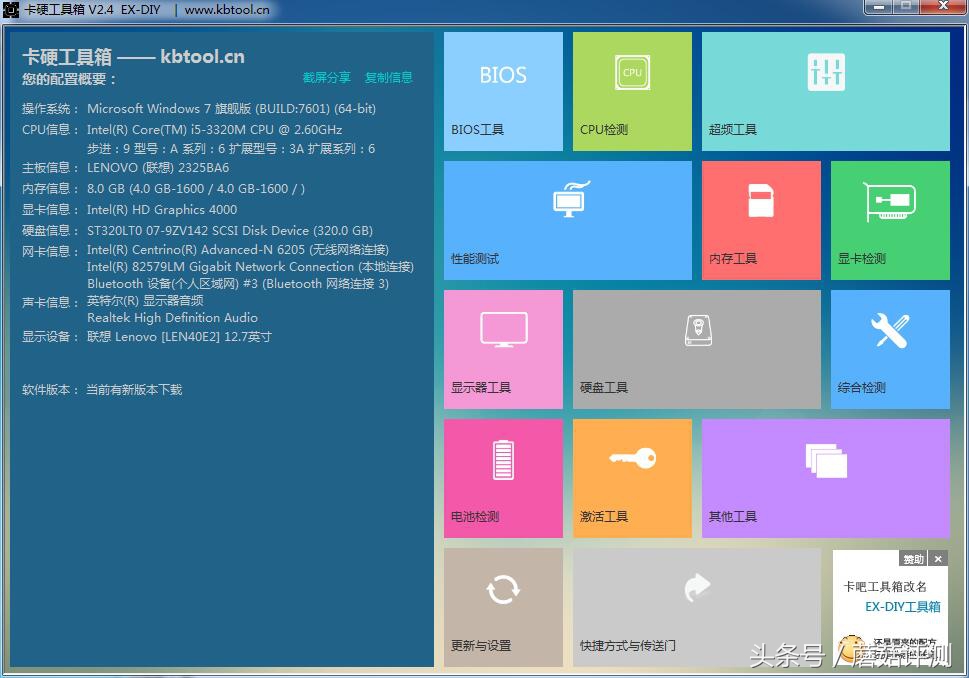This screenshot has height=678, width=969.
Task: Open the BIOS工具 (BIOS Tools) tile
Action: 503,90
